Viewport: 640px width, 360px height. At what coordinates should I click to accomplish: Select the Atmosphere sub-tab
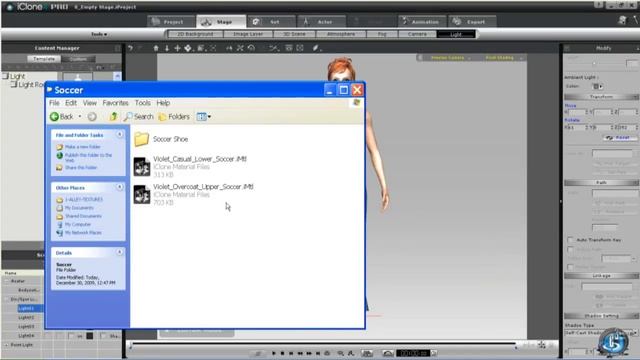[341, 34]
